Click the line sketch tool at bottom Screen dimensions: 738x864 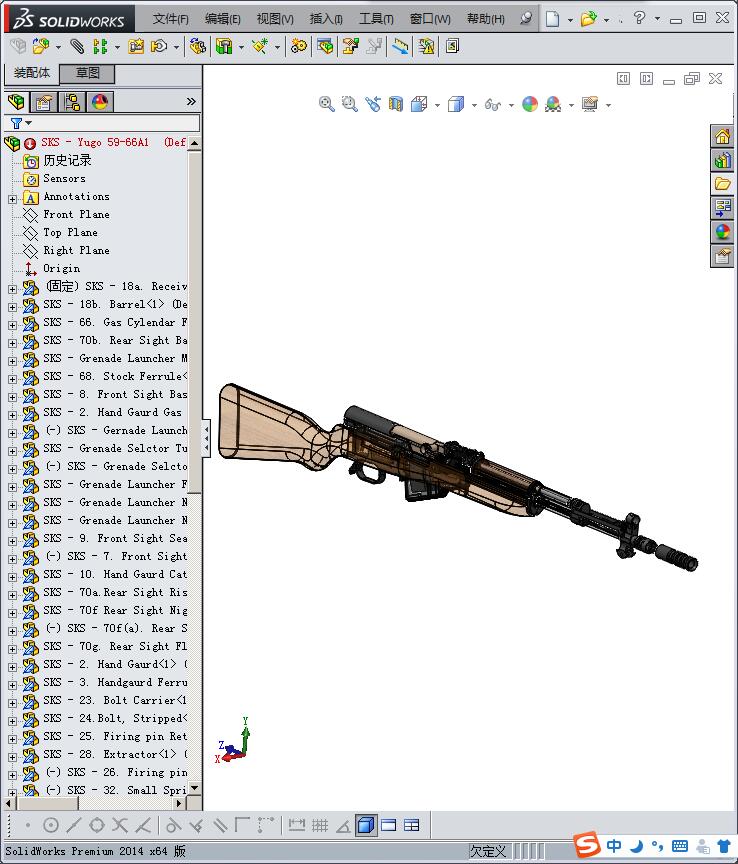tap(73, 825)
